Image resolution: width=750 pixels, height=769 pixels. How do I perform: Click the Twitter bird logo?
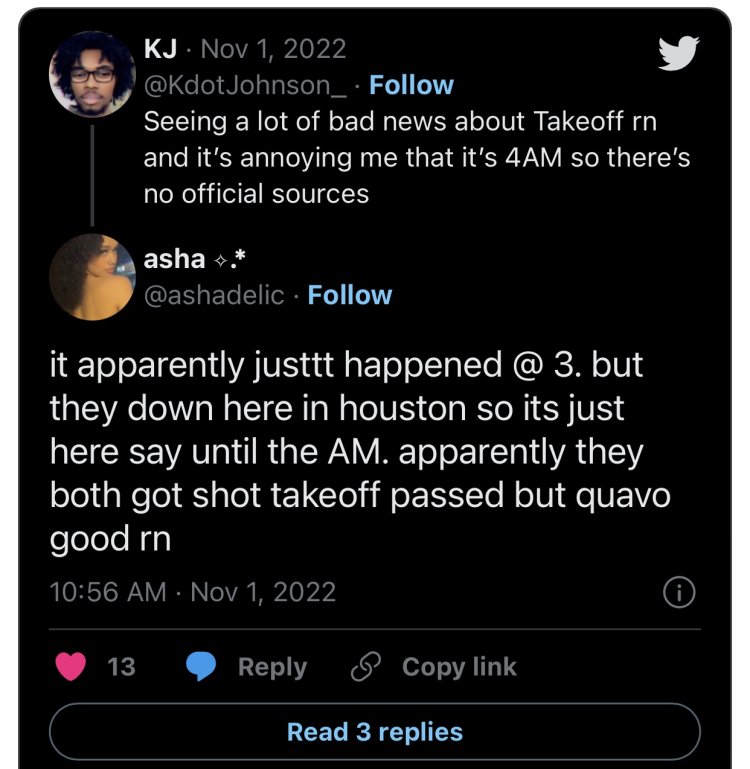680,54
